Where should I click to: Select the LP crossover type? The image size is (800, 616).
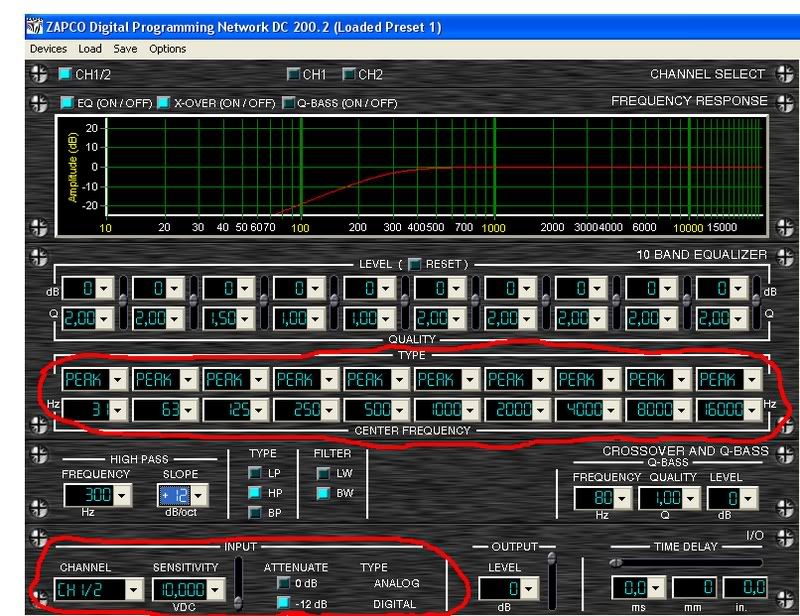[x=255, y=473]
